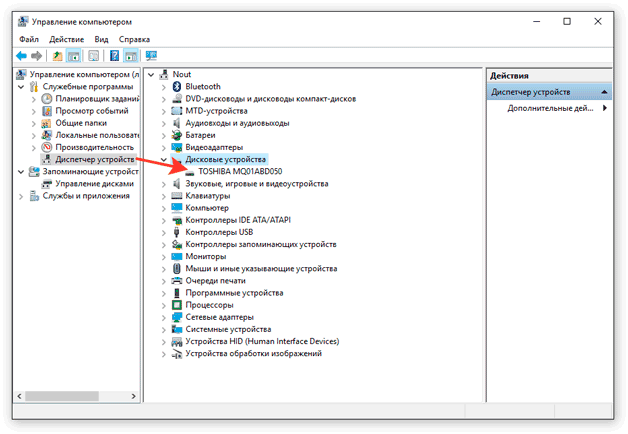This screenshot has width=628, height=434.
Task: Collapse the Дисковые устройства chevron
Action: (x=163, y=159)
